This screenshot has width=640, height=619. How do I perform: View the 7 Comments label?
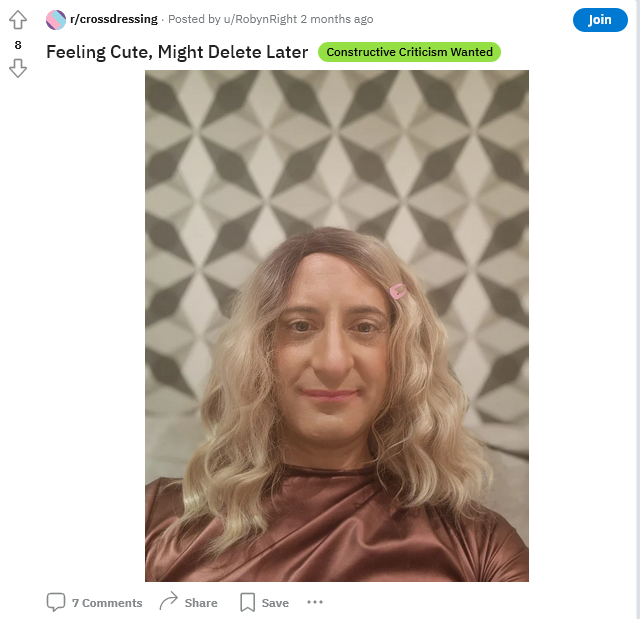(x=107, y=603)
